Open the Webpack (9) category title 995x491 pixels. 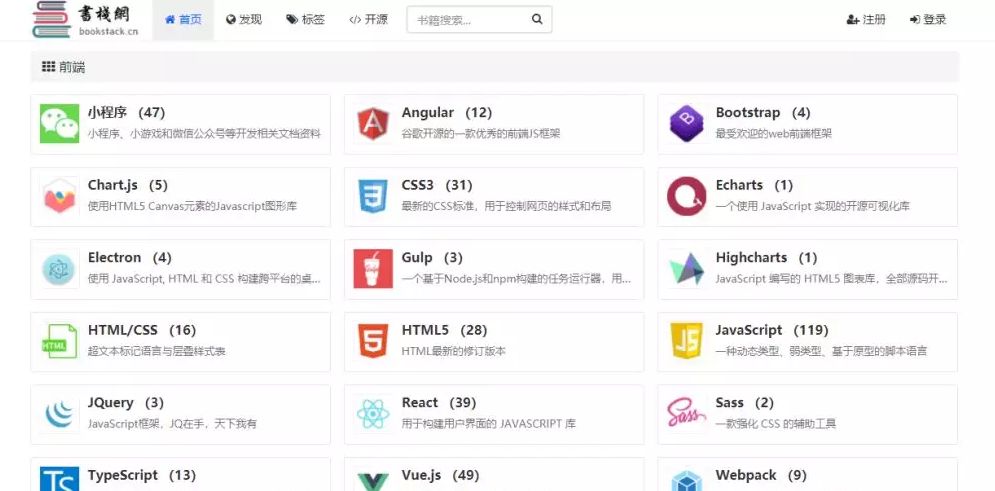coord(761,475)
